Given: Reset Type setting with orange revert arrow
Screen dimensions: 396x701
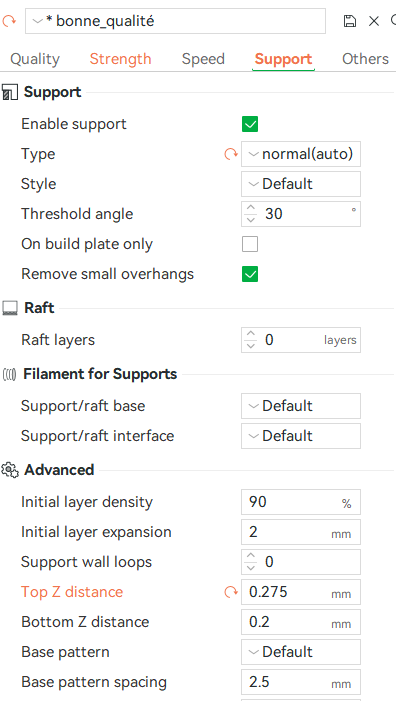Looking at the screenshot, I should click(231, 154).
